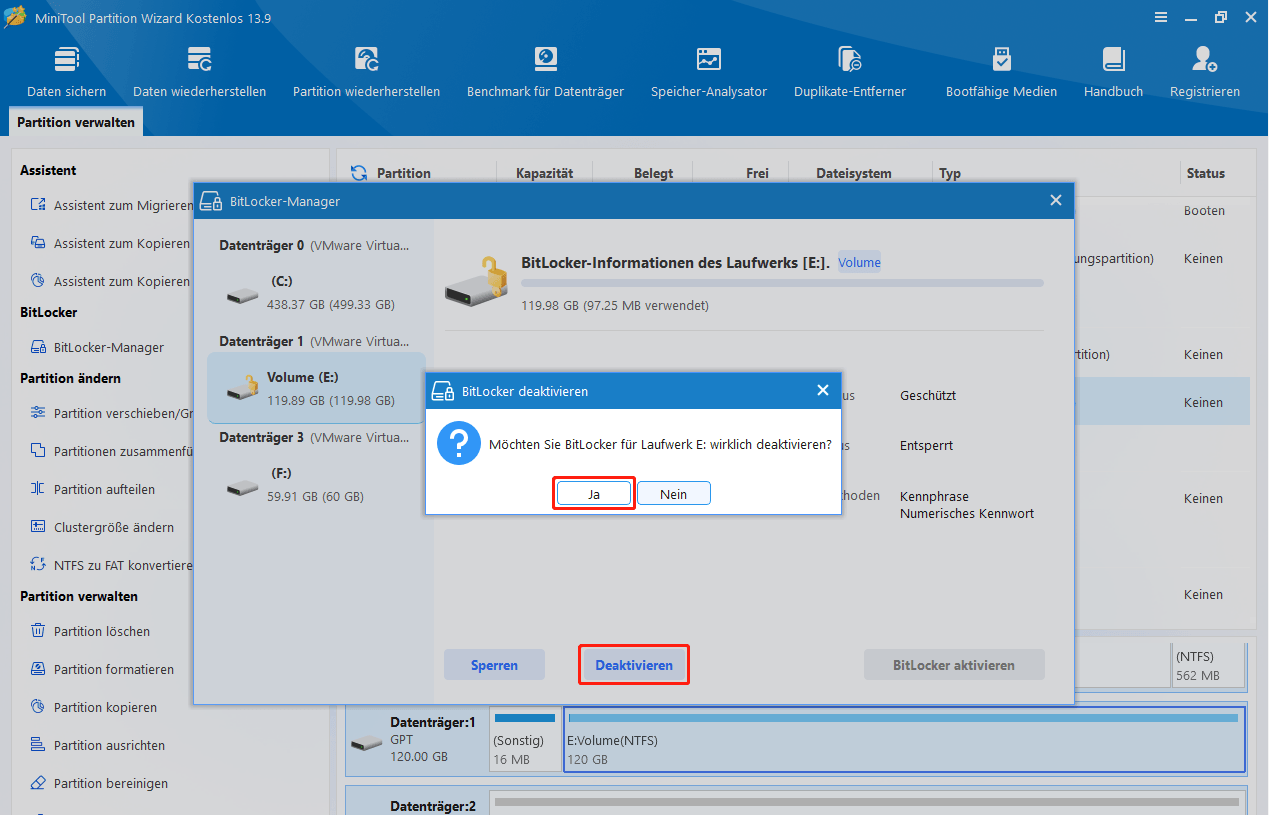Click the Deaktivieren button in BitLocker-Manager
Viewport: 1269px width, 815px height.
[x=634, y=665]
